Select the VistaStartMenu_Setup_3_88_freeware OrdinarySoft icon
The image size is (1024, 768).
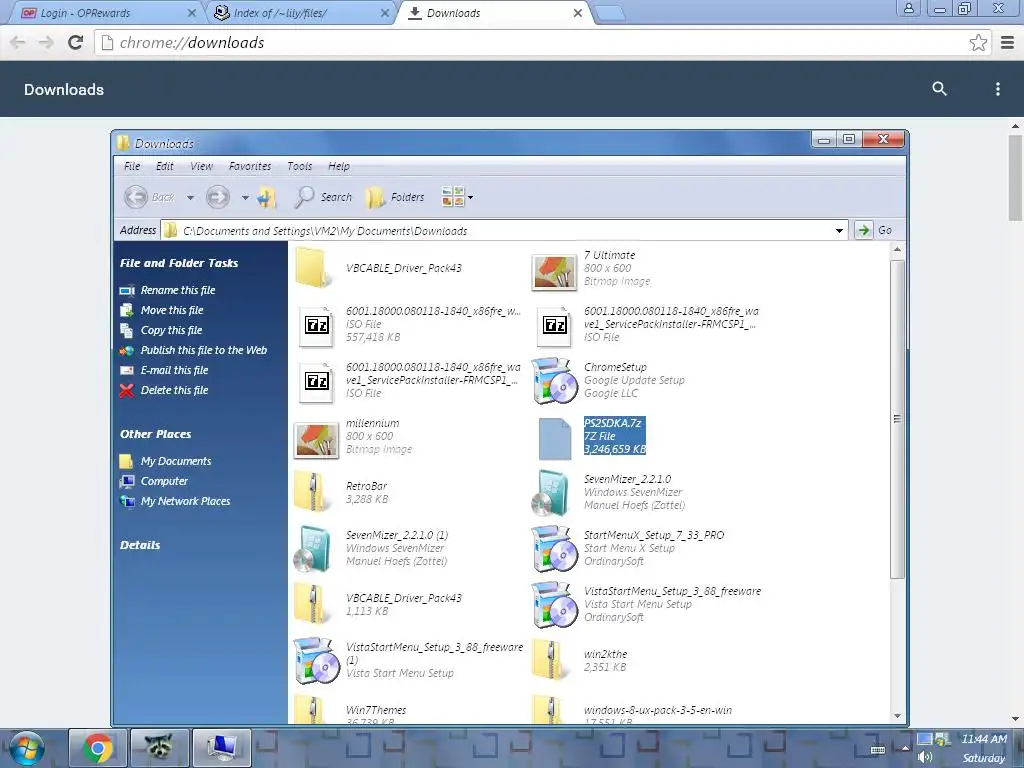(554, 605)
